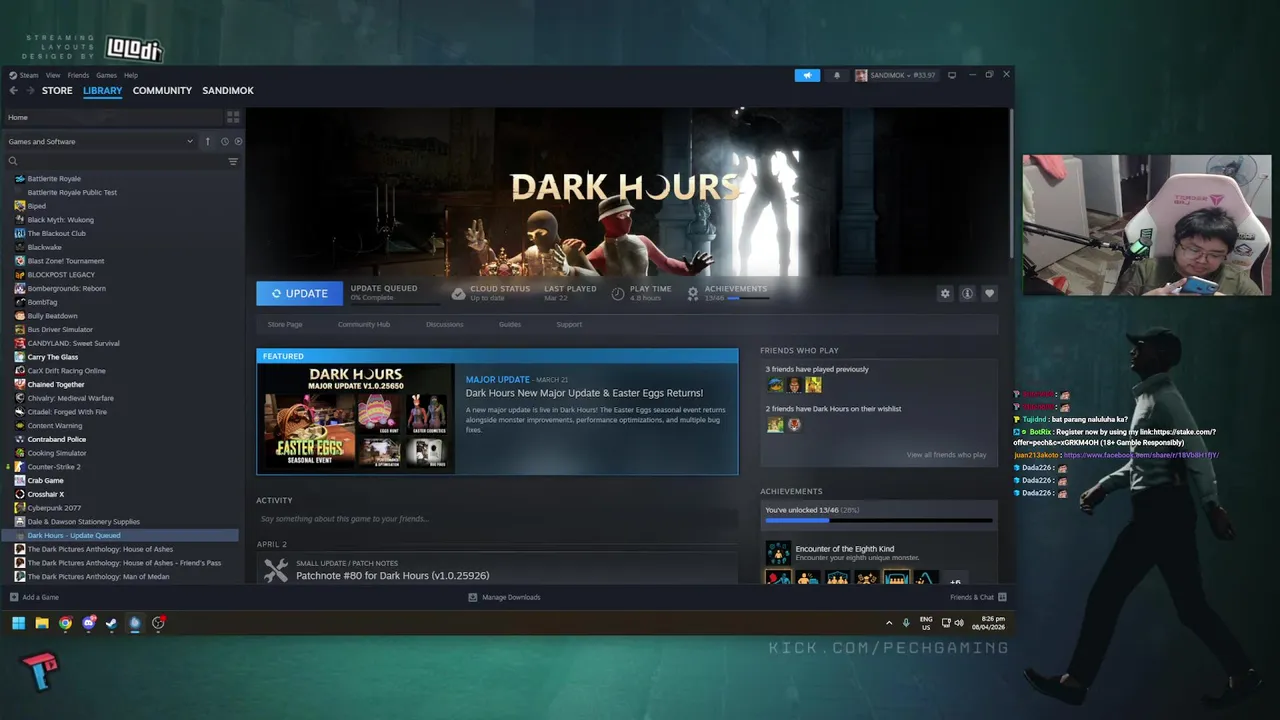Expand the Games and Software dropdown
Screen dimensions: 1280x720
coord(190,141)
